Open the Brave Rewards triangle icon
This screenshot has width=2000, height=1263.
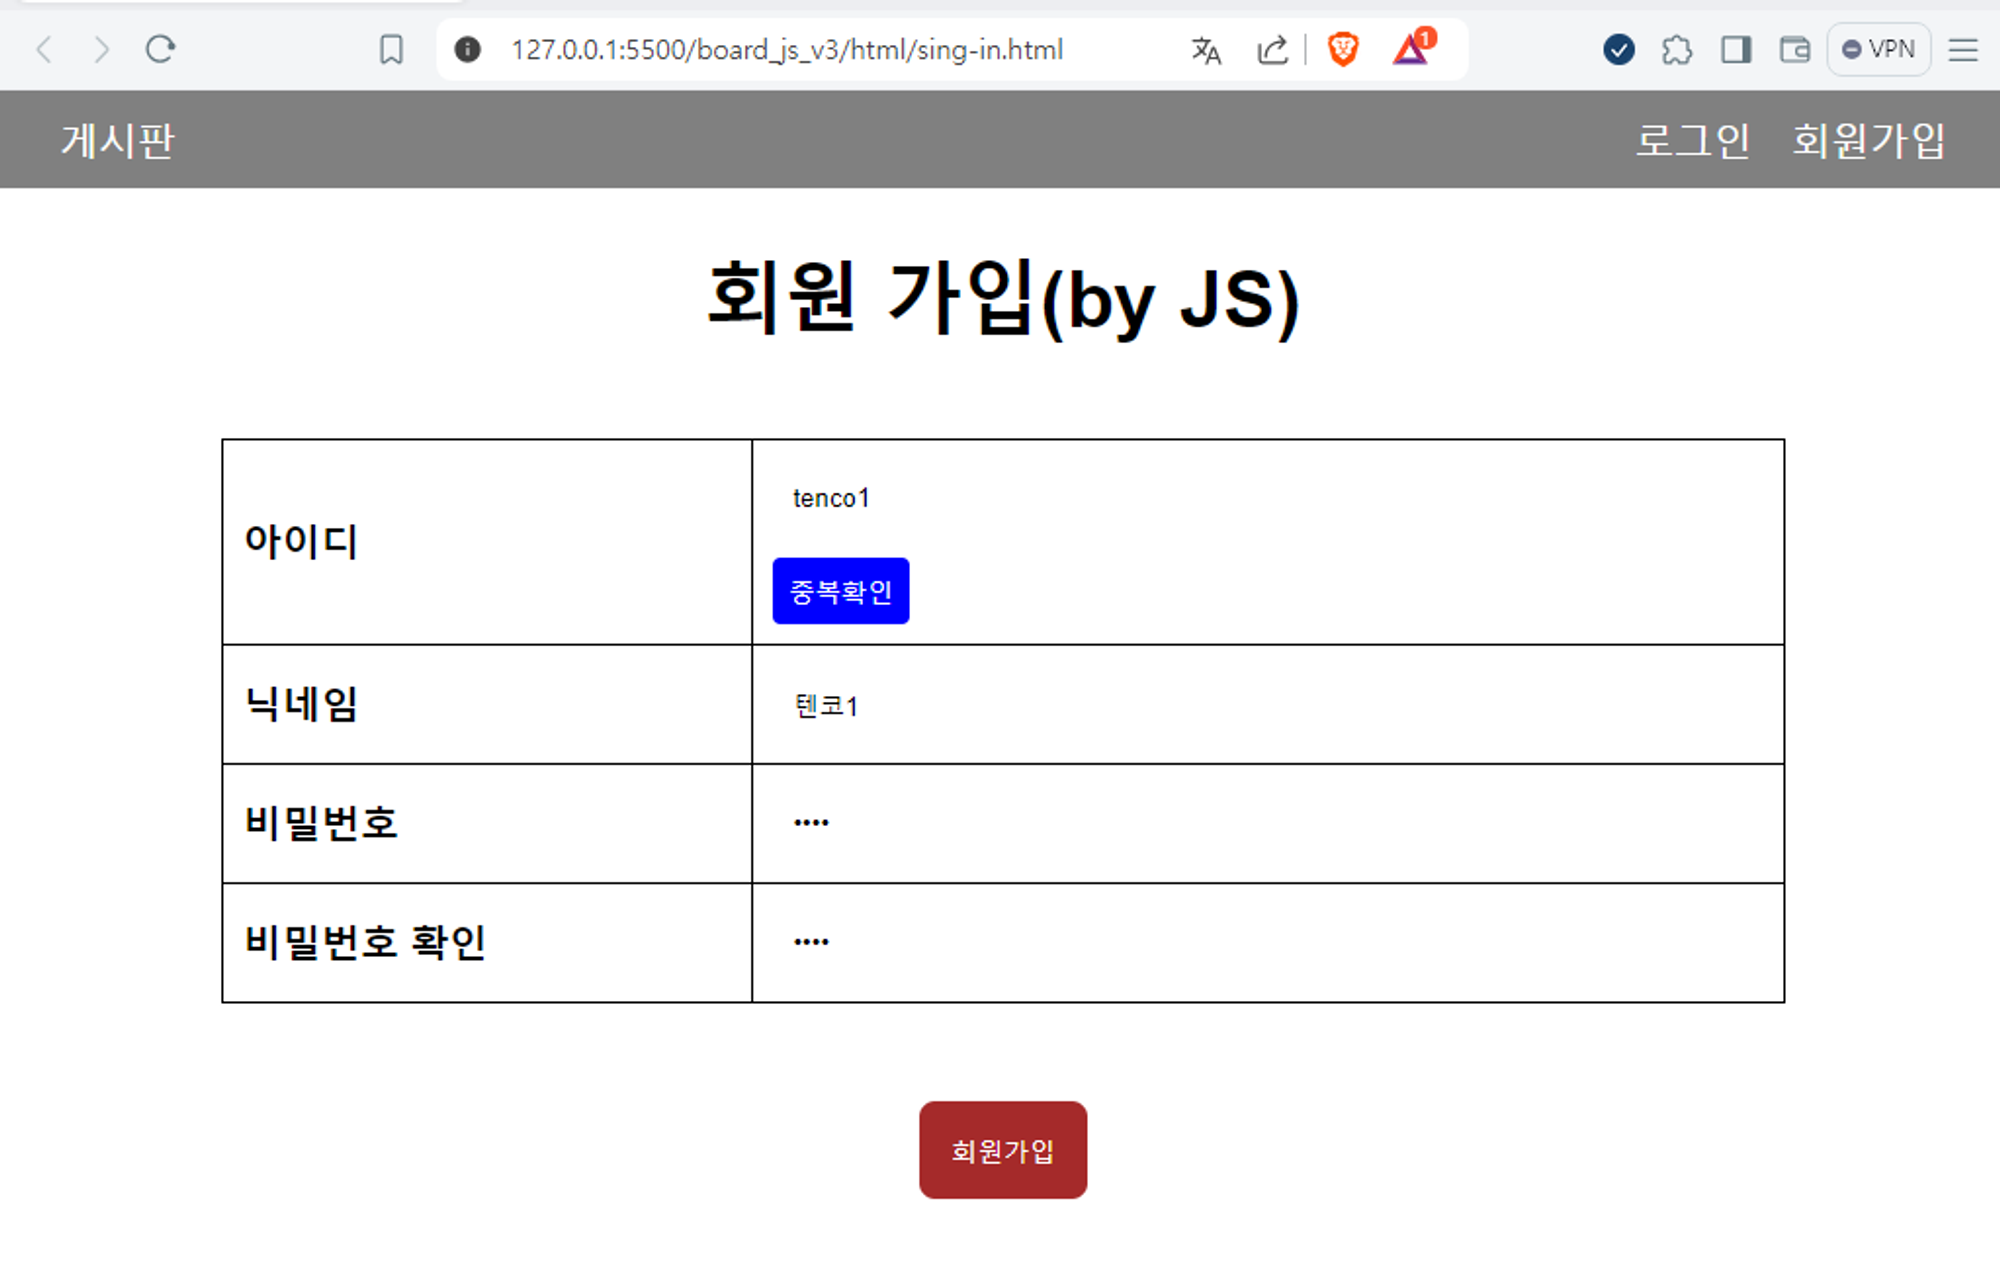(1411, 49)
